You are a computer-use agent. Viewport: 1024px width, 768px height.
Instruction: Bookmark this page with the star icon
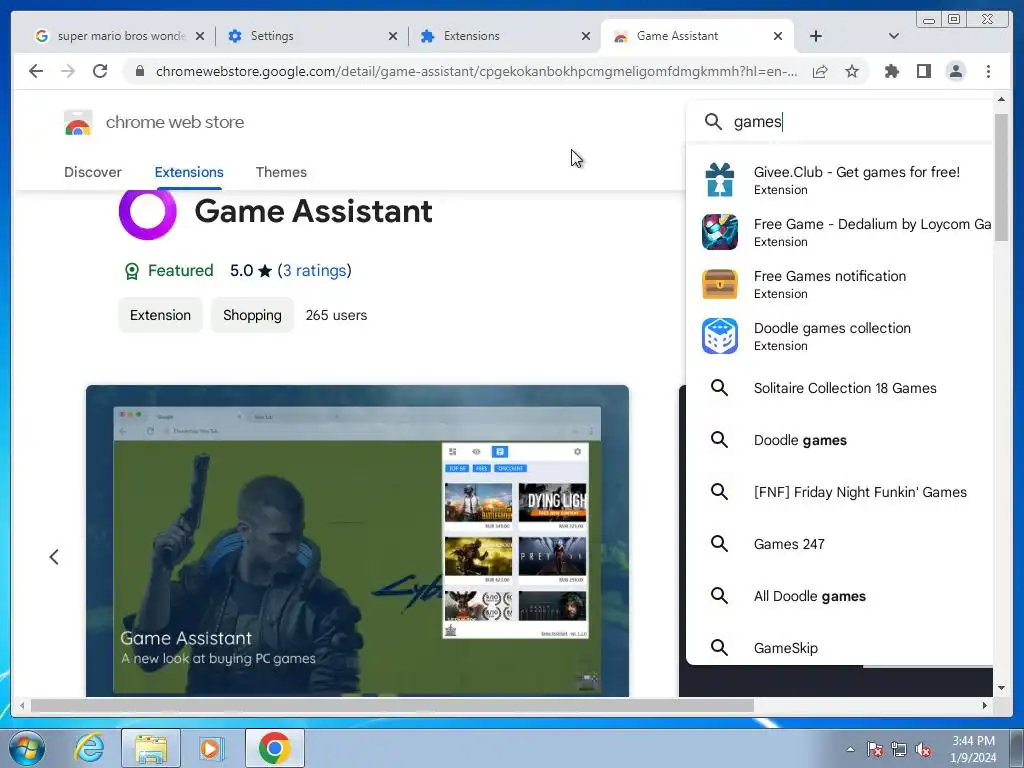(x=852, y=71)
